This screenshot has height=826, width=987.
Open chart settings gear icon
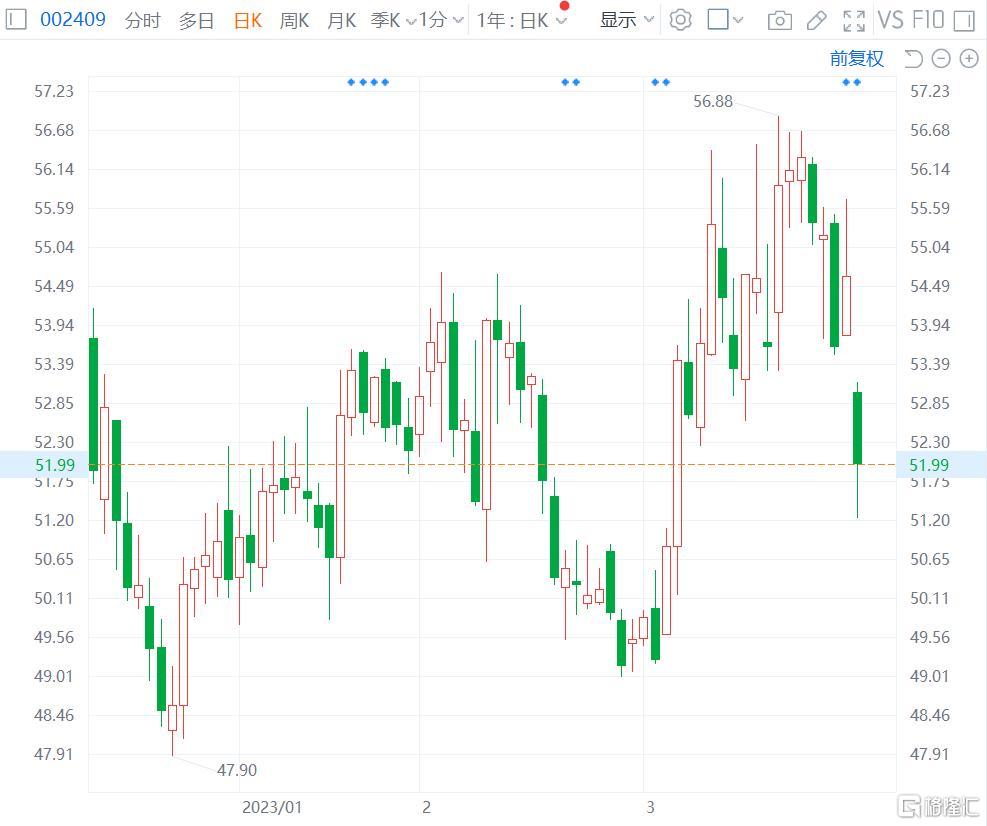click(x=680, y=20)
